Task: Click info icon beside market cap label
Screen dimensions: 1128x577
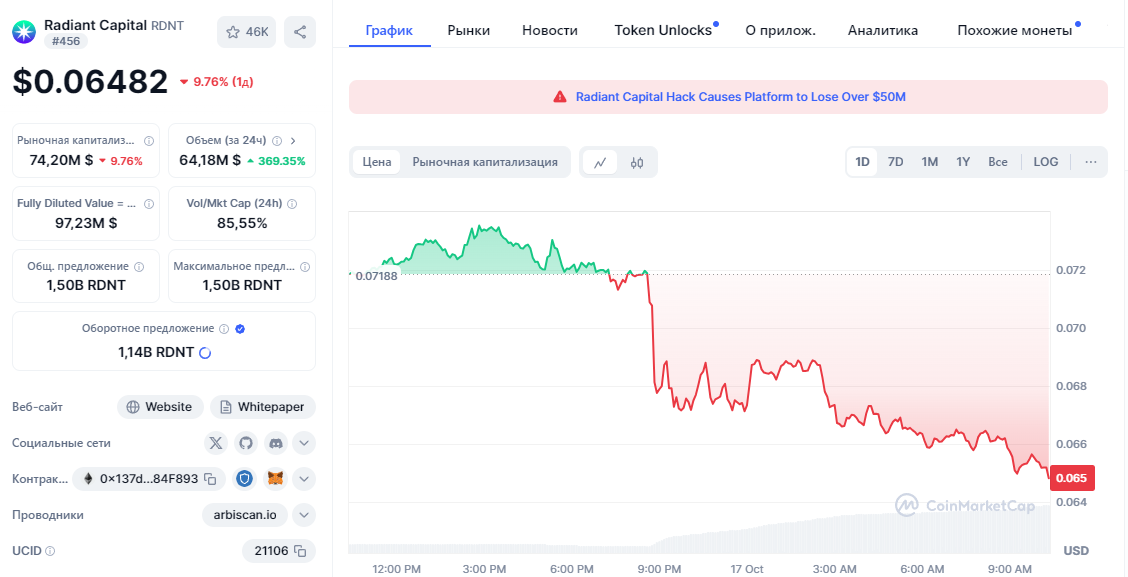Action: point(149,140)
